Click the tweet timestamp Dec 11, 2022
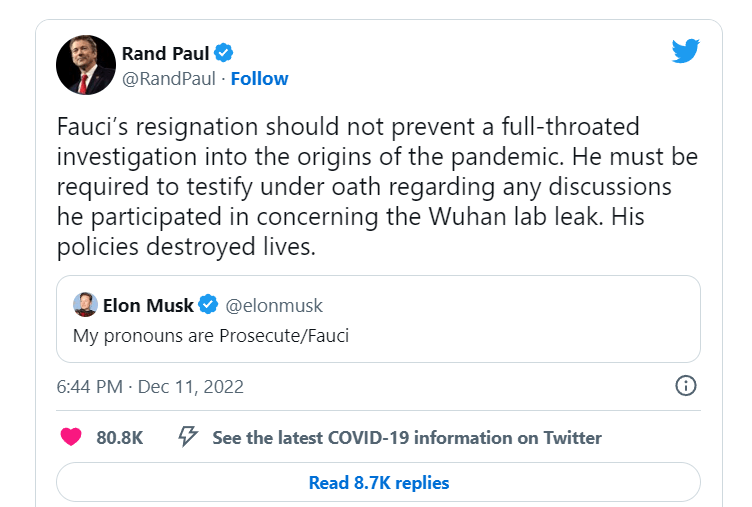Image resolution: width=752 pixels, height=507 pixels. point(150,386)
